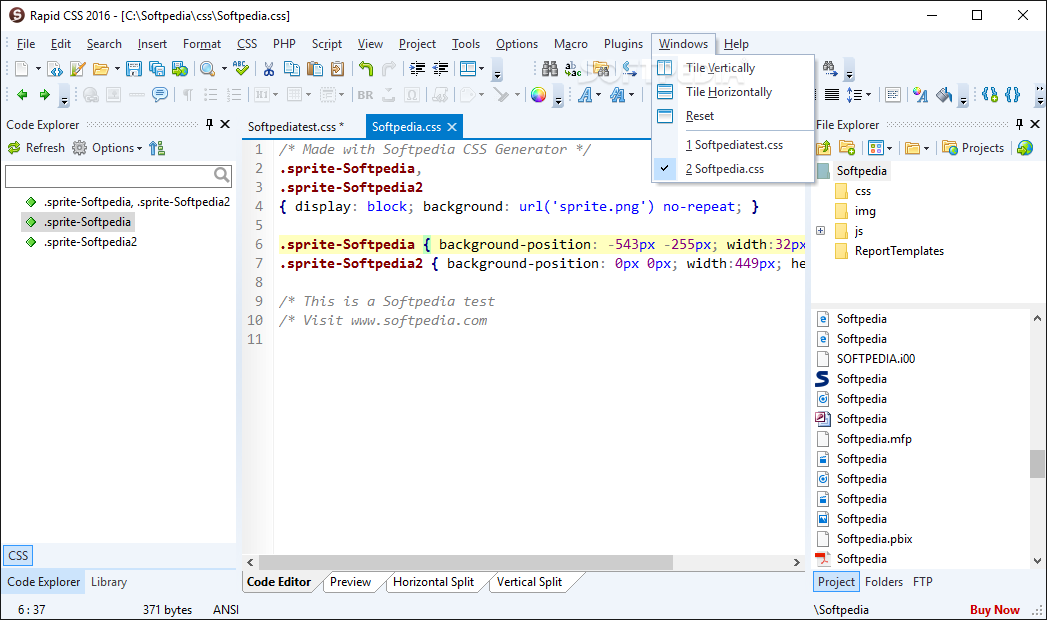Click the Projects button in File Explorer

pos(973,147)
